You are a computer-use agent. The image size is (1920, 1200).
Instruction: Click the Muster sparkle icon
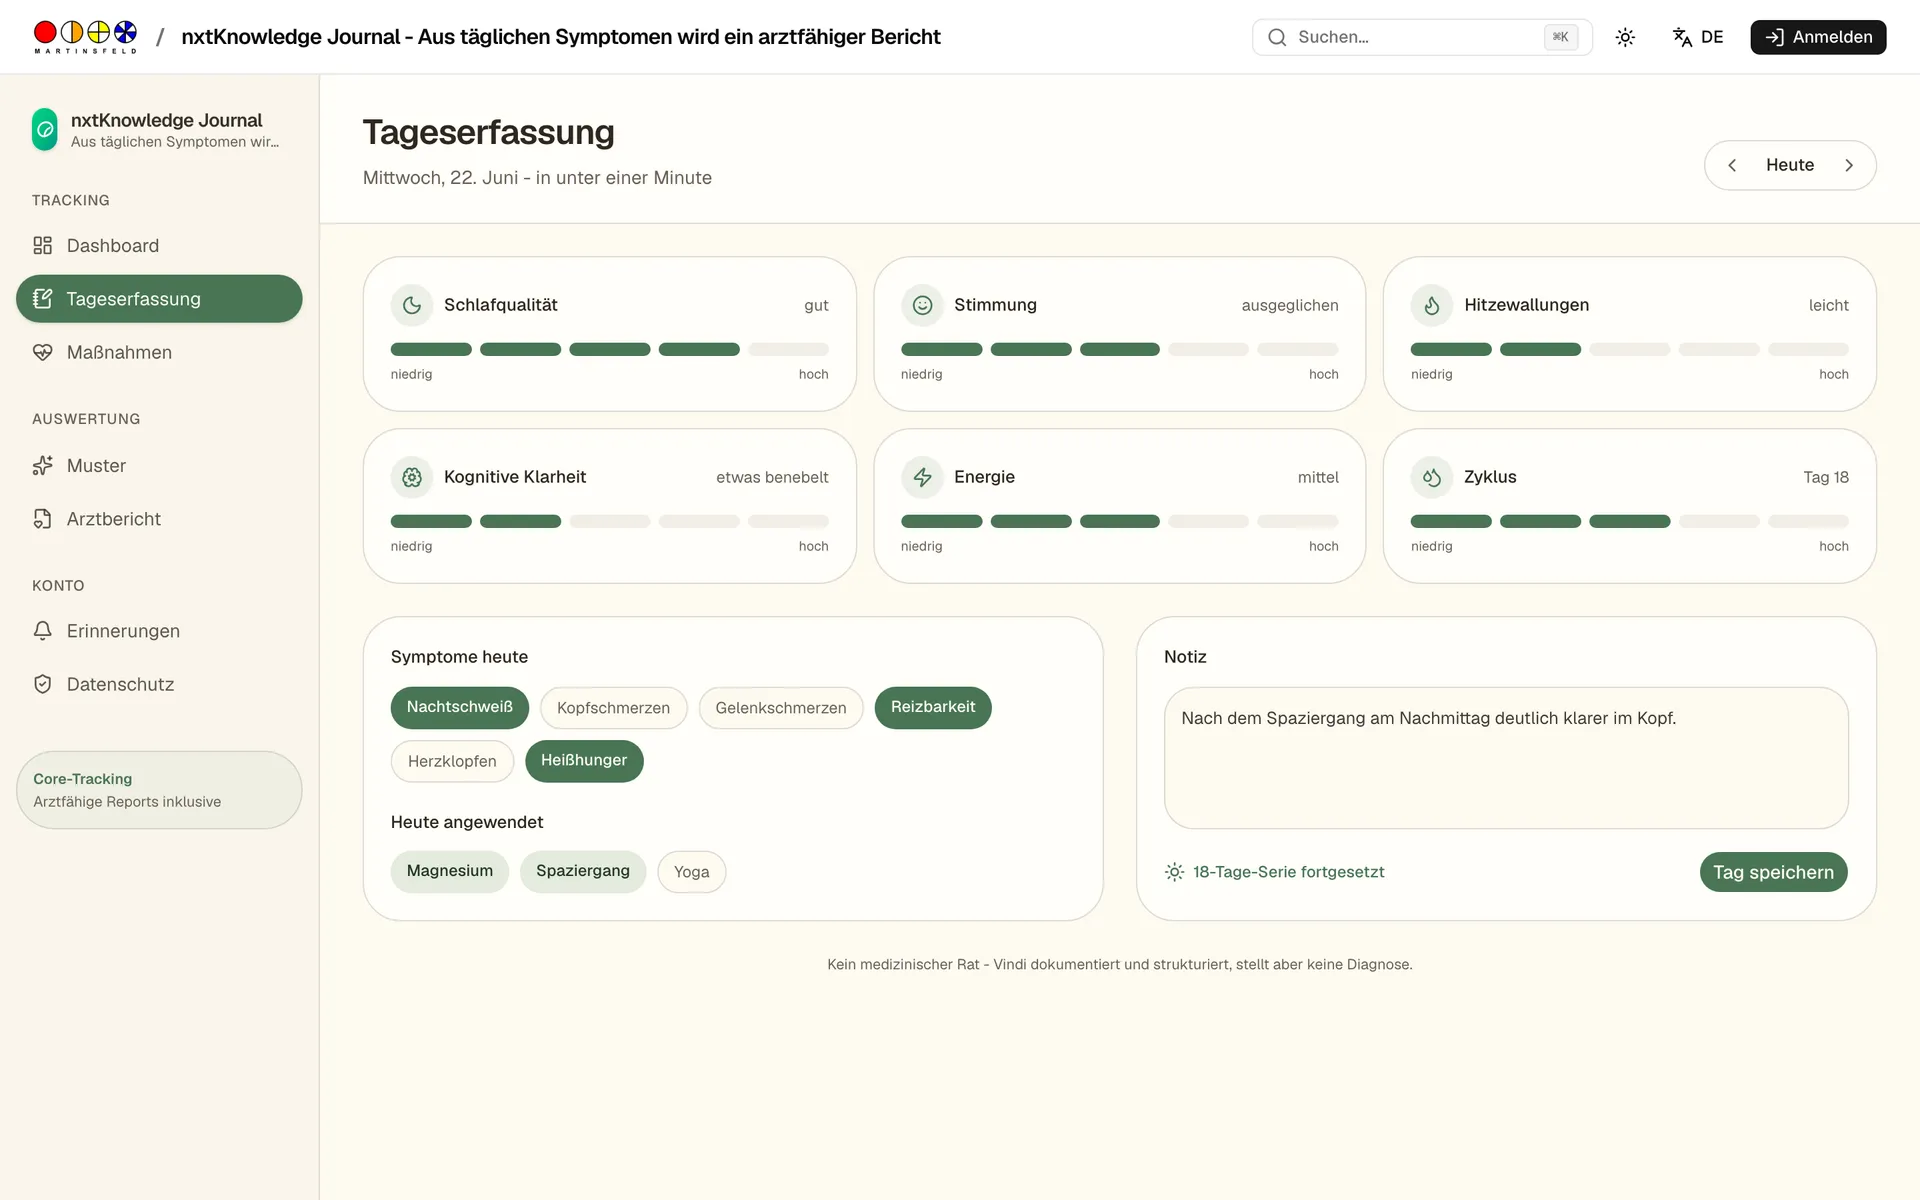coord(42,465)
